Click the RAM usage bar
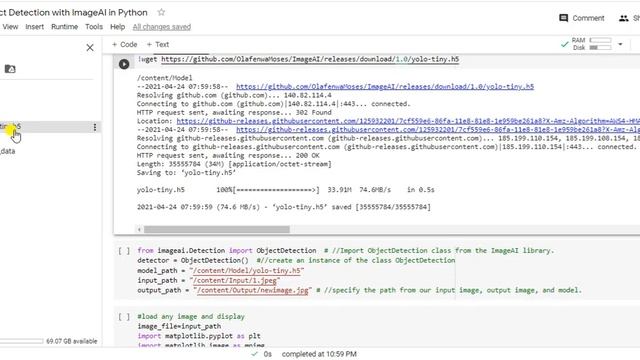The width and height of the screenshot is (640, 360). tap(600, 40)
